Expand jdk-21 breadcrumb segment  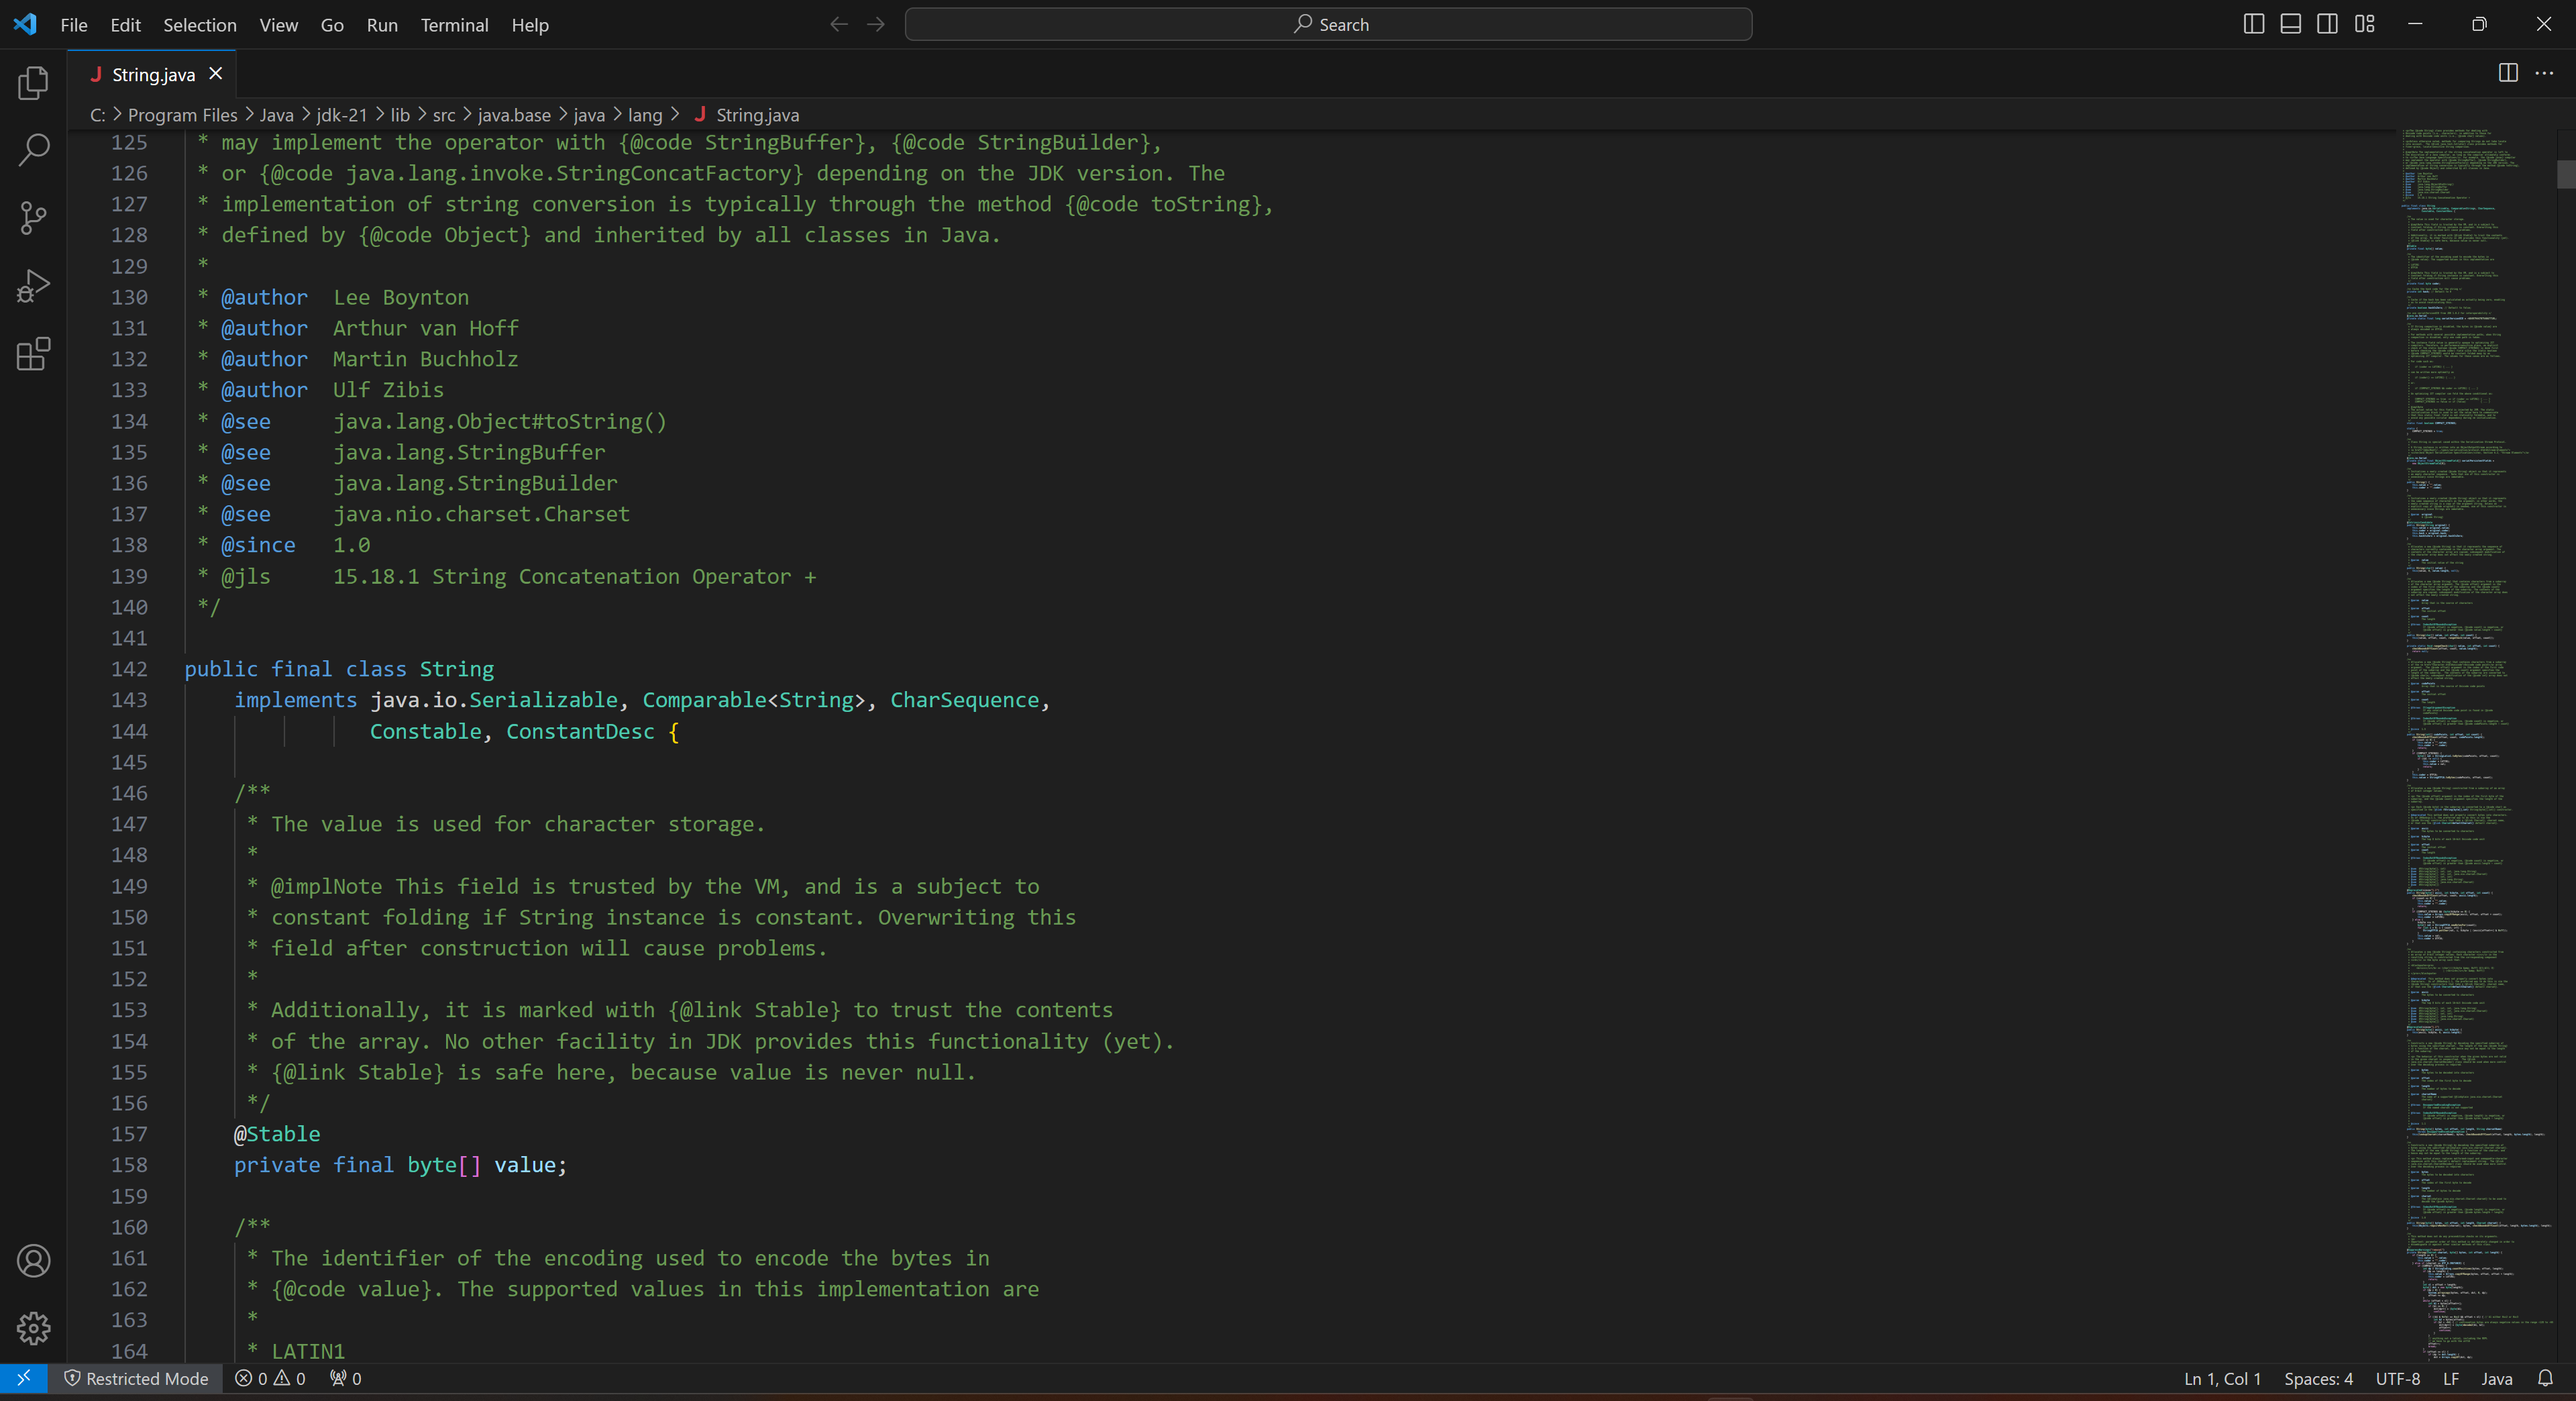(342, 115)
